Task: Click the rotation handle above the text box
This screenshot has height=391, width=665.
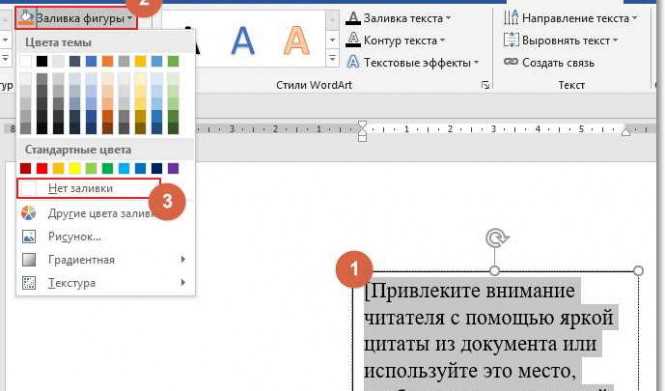Action: (497, 238)
